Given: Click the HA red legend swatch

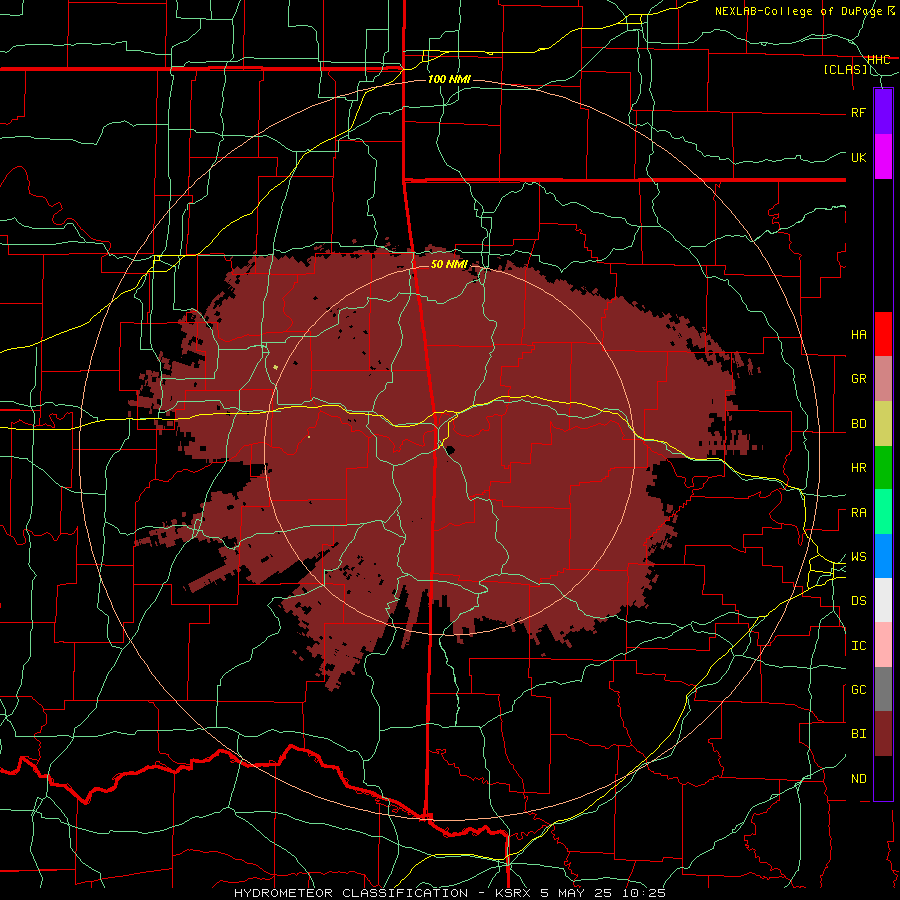Looking at the screenshot, I should [x=883, y=334].
